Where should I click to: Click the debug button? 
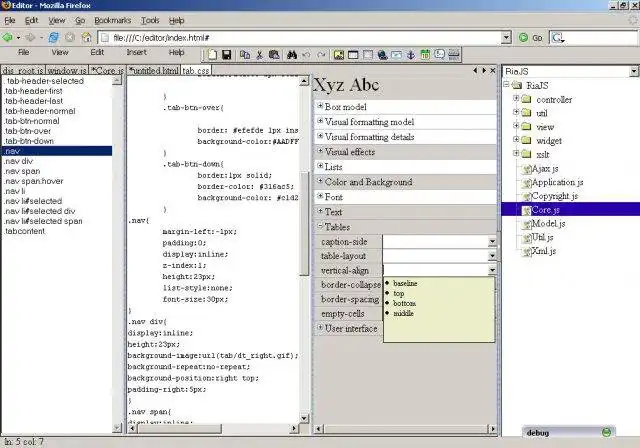569,432
